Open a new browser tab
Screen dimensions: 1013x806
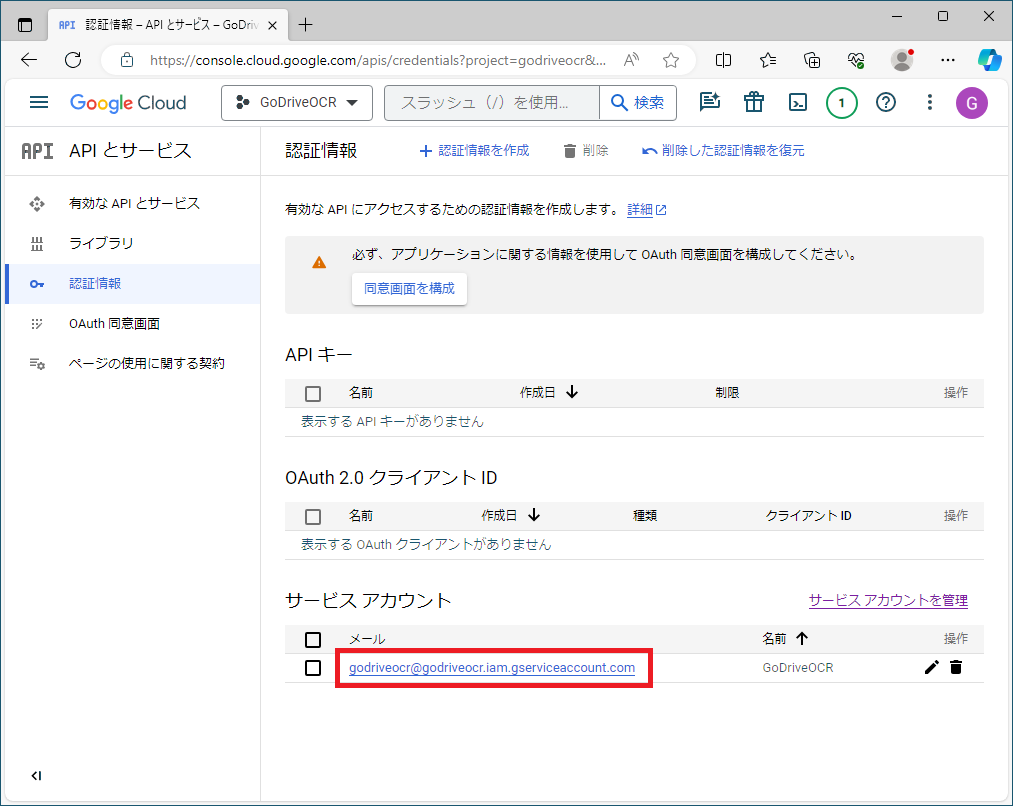305,25
